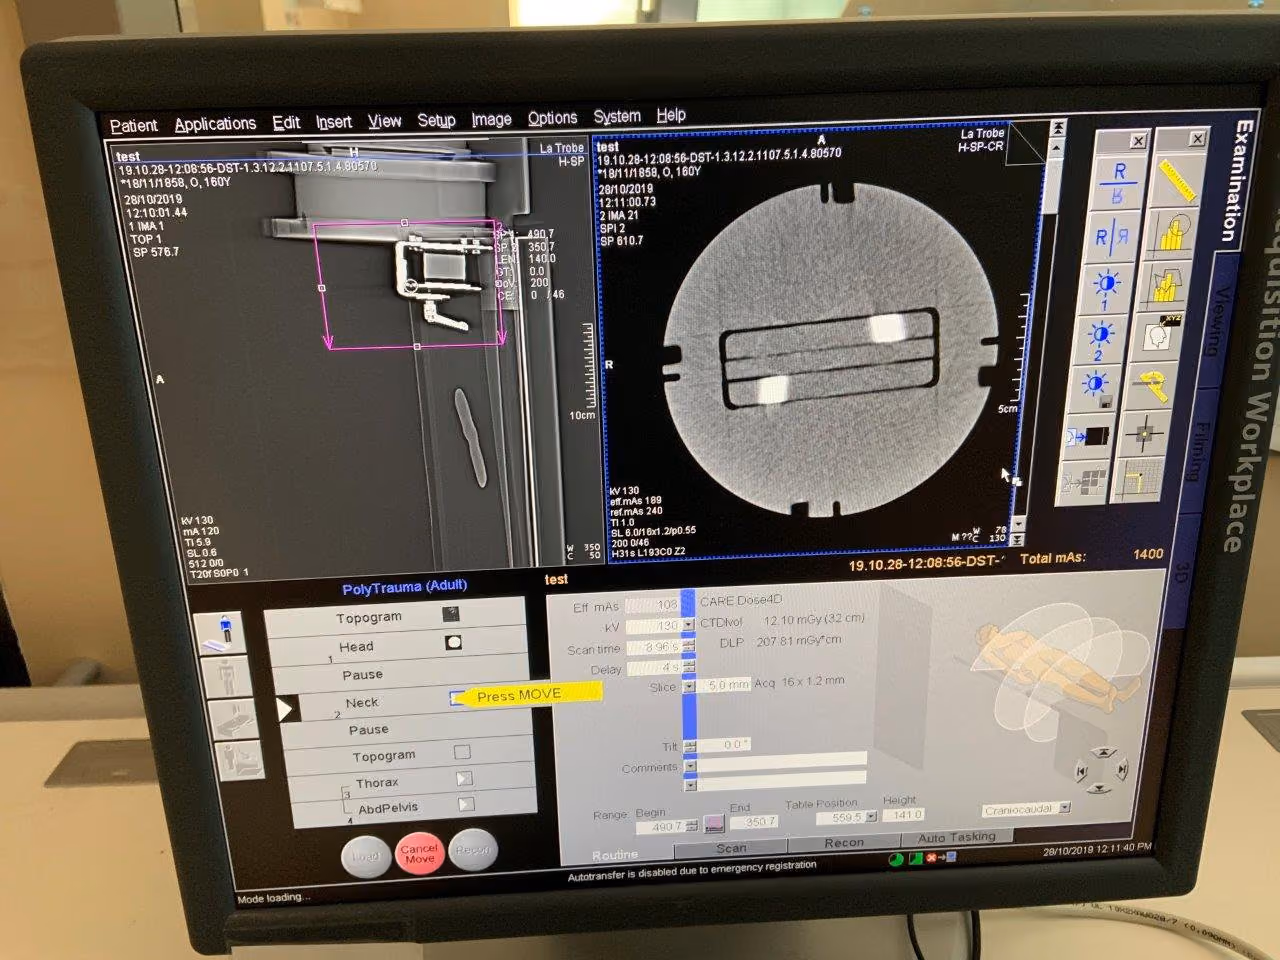Open the first Comments dropdown
This screenshot has height=960, width=1280.
point(689,767)
